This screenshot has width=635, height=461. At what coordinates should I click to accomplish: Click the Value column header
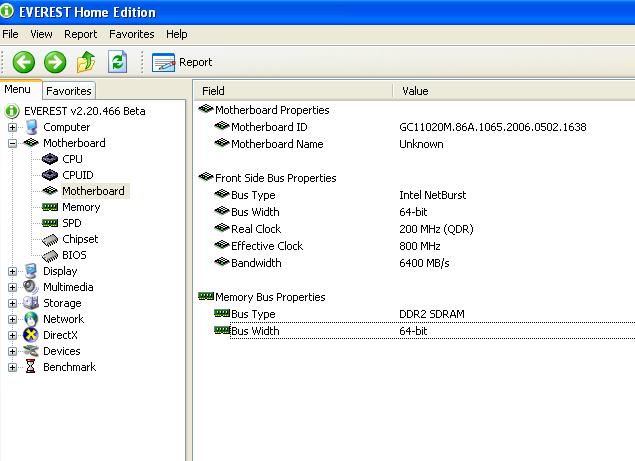[514, 91]
